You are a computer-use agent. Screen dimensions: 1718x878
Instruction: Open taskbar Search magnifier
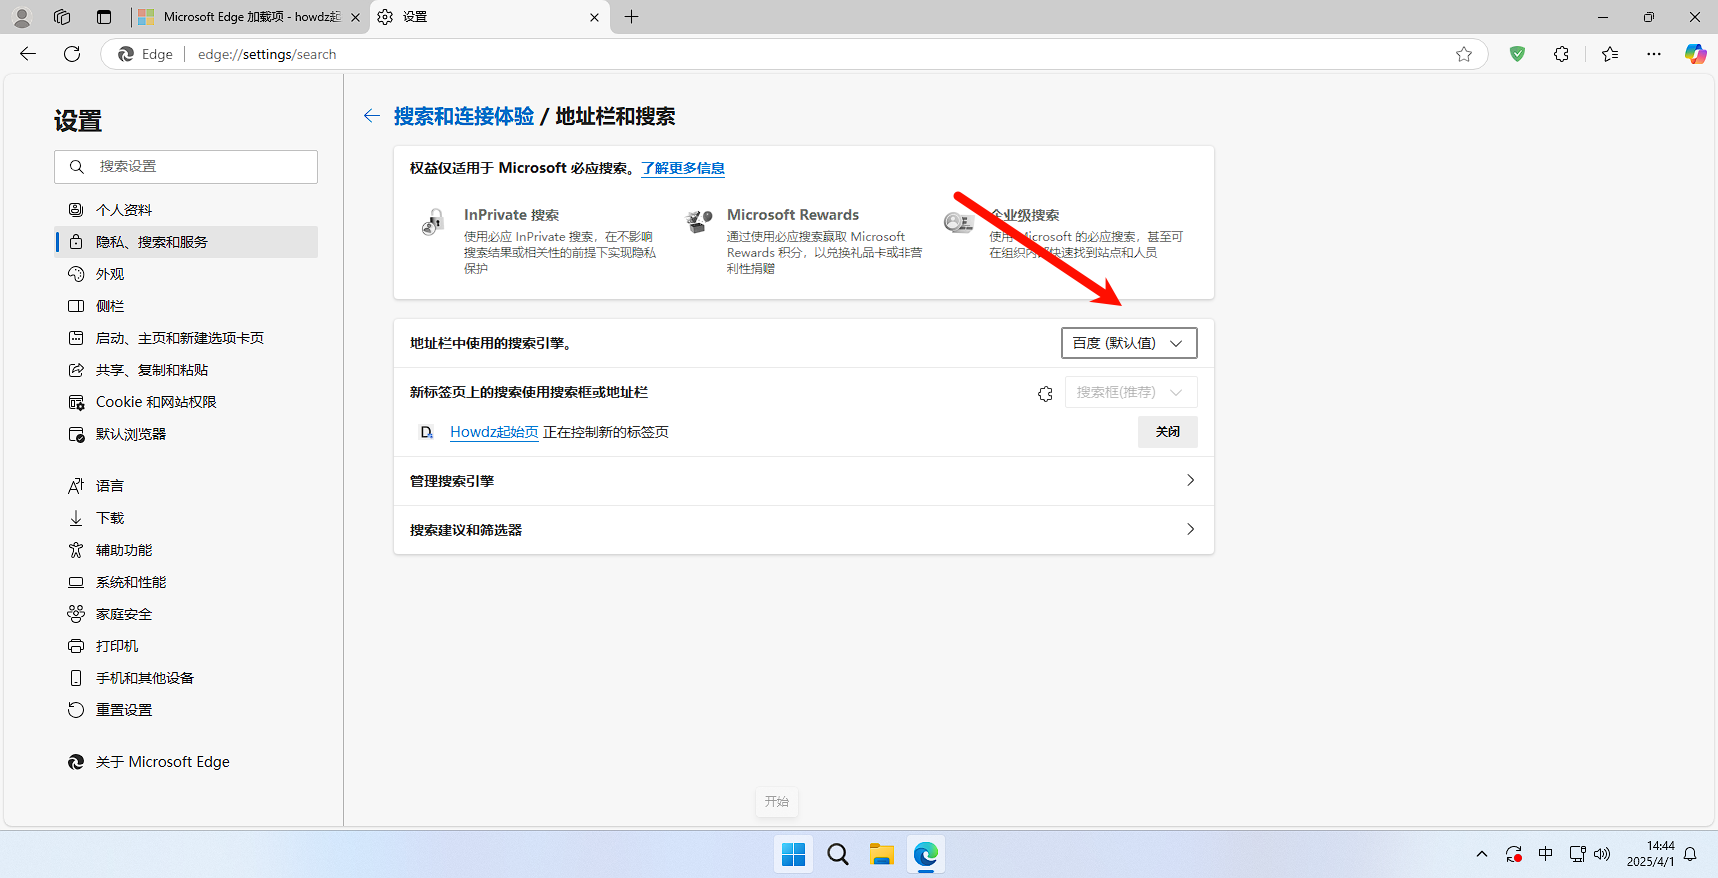click(x=838, y=854)
